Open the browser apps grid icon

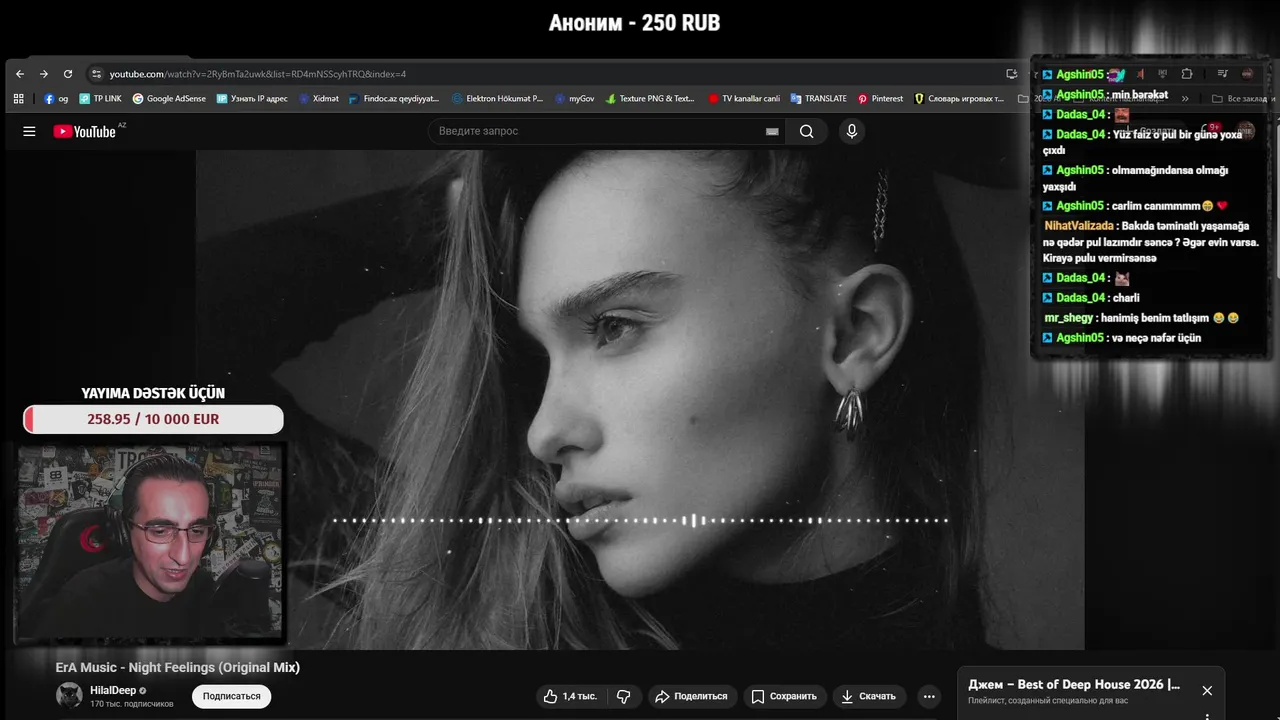[x=19, y=99]
